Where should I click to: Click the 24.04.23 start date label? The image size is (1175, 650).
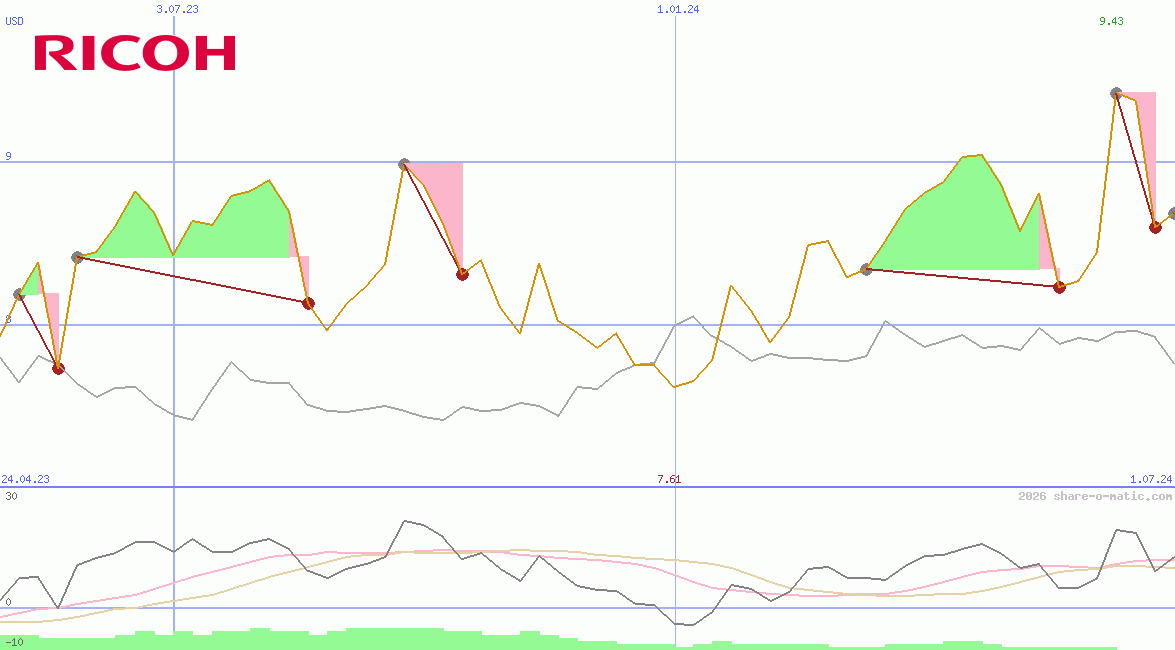point(23,480)
